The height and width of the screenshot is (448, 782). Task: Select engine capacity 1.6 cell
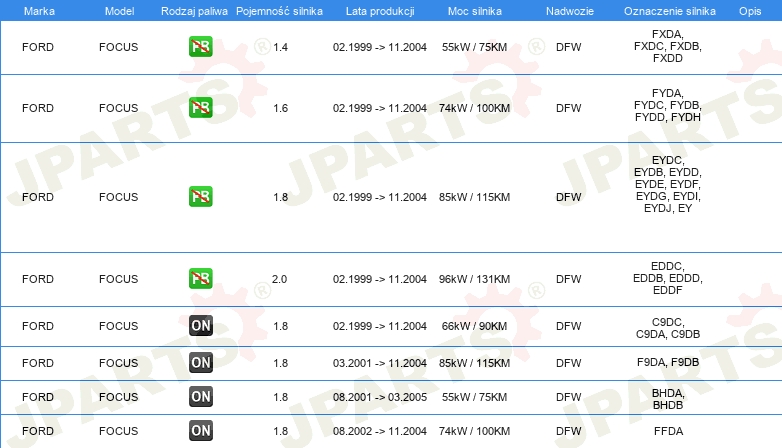tap(280, 108)
